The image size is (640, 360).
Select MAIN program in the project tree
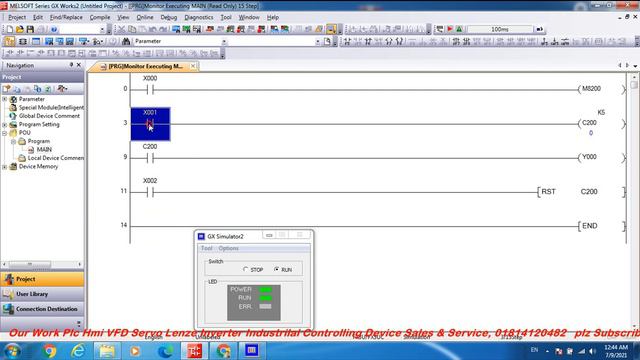click(44, 150)
